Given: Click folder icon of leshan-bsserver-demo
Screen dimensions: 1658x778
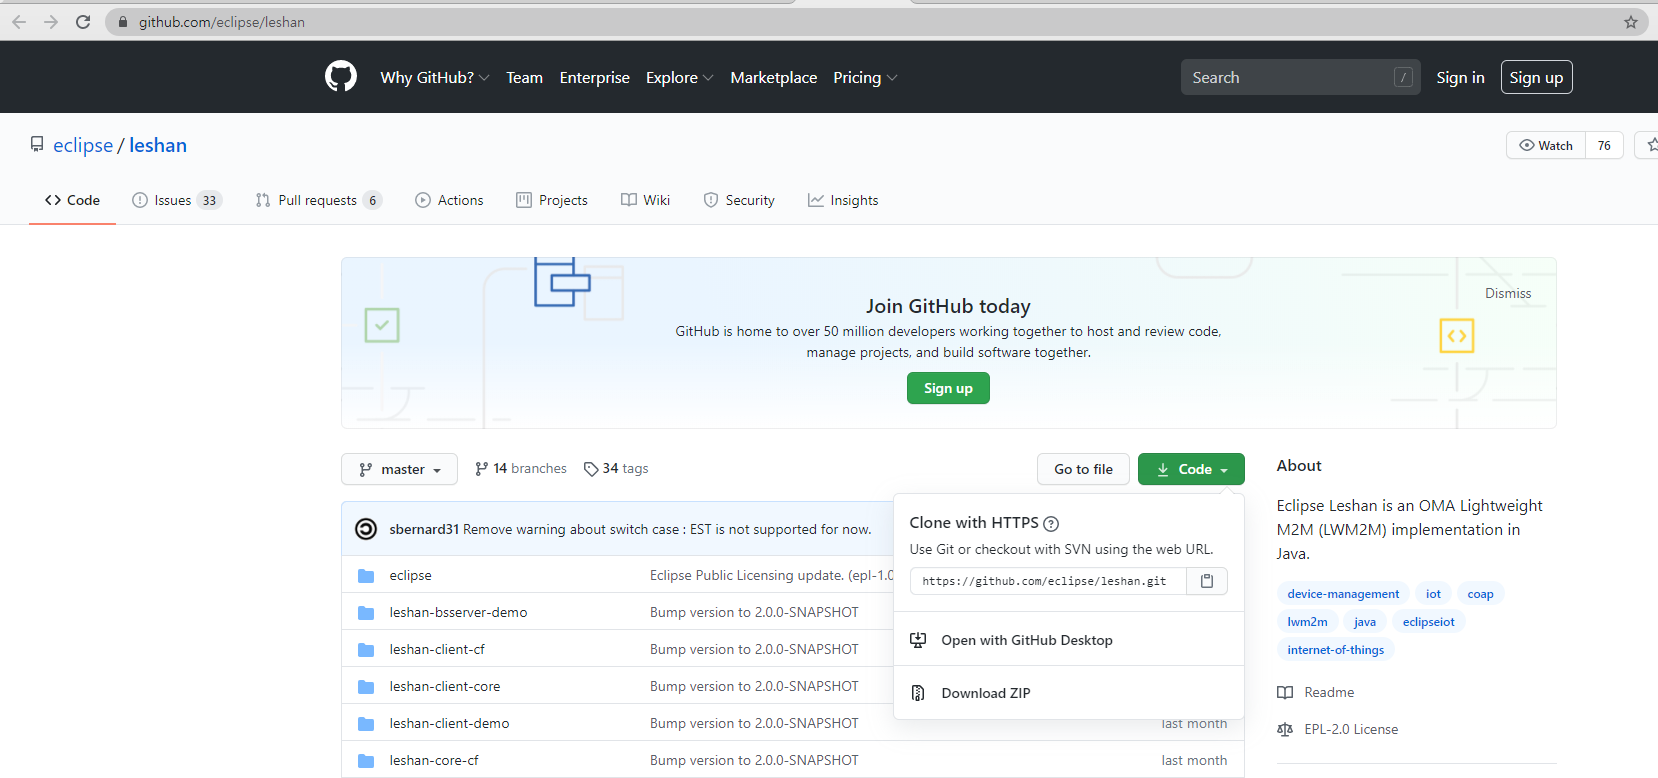Looking at the screenshot, I should [366, 613].
